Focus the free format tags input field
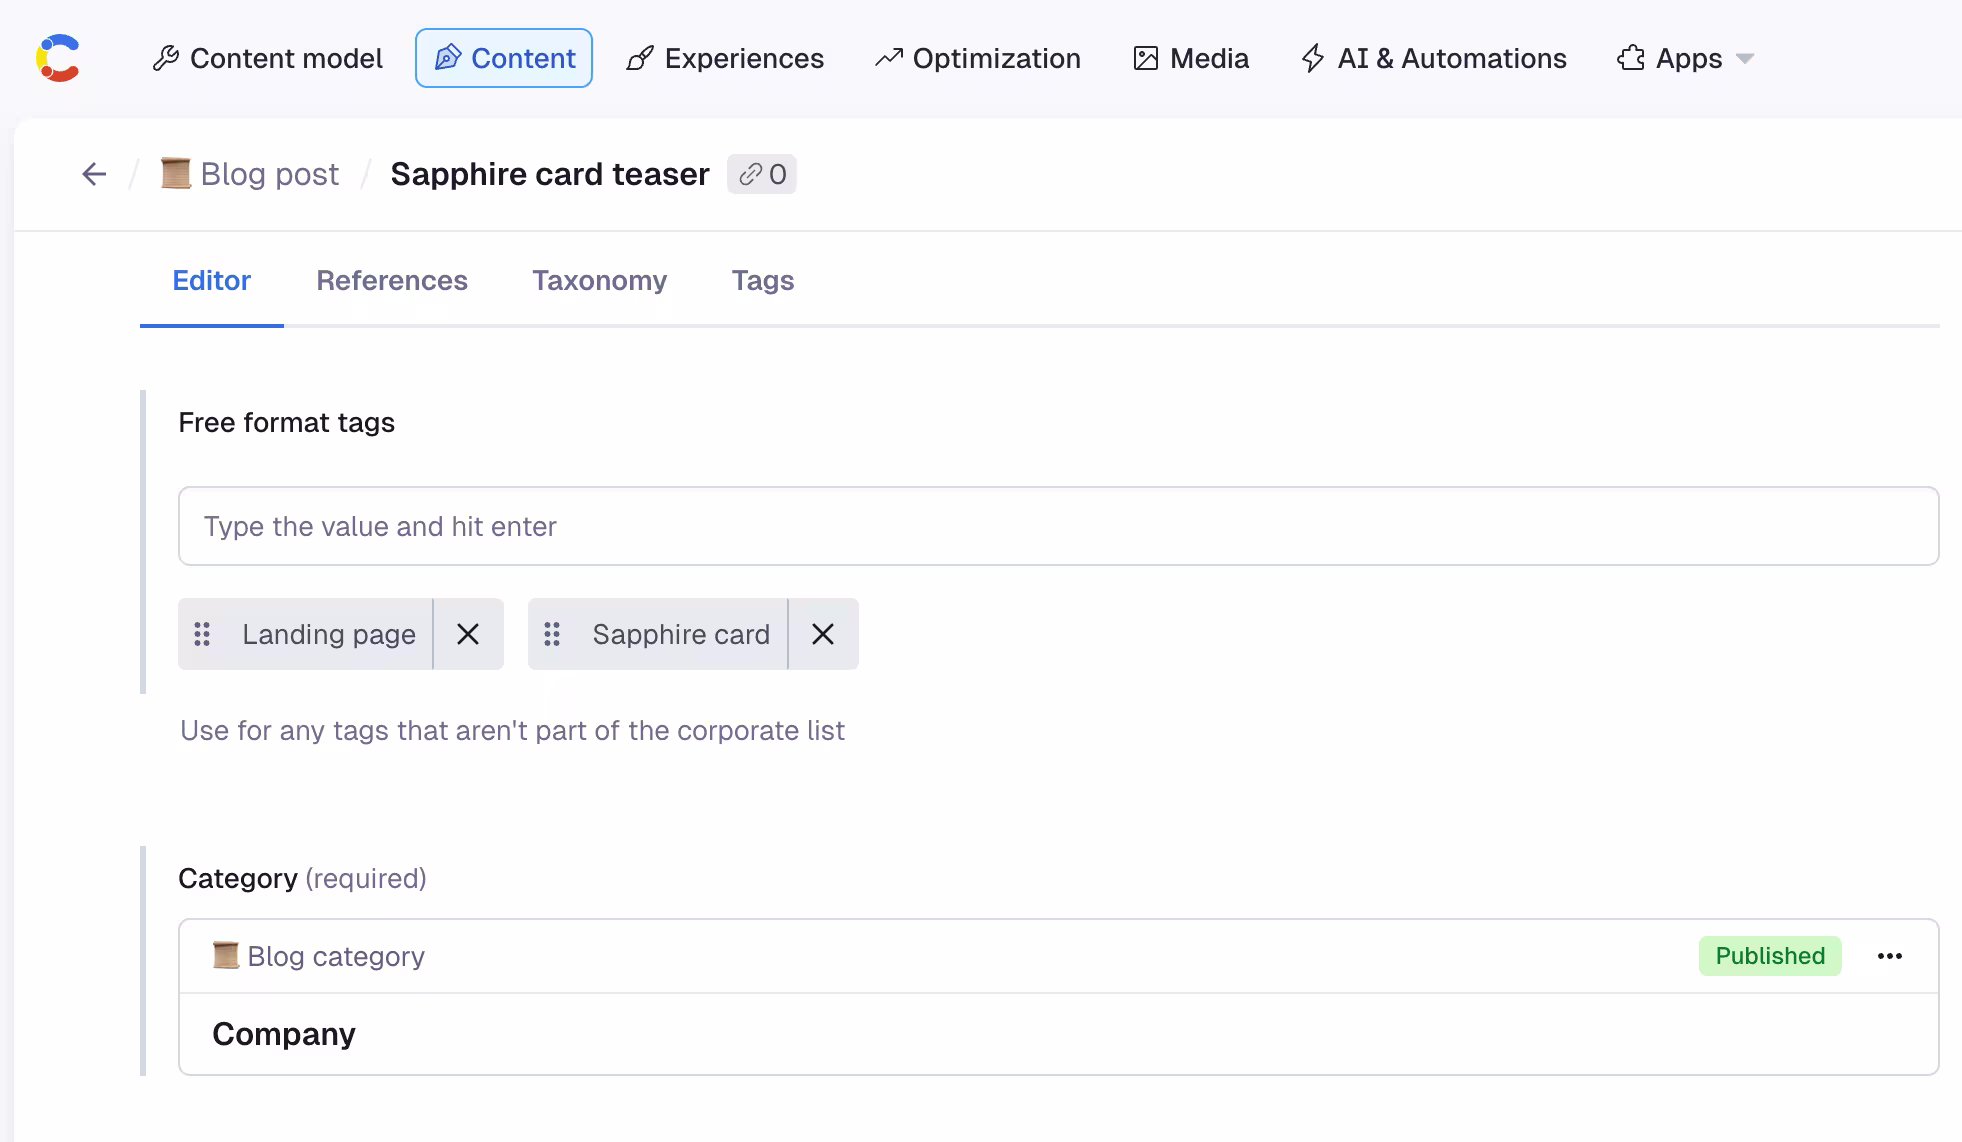 click(1058, 526)
